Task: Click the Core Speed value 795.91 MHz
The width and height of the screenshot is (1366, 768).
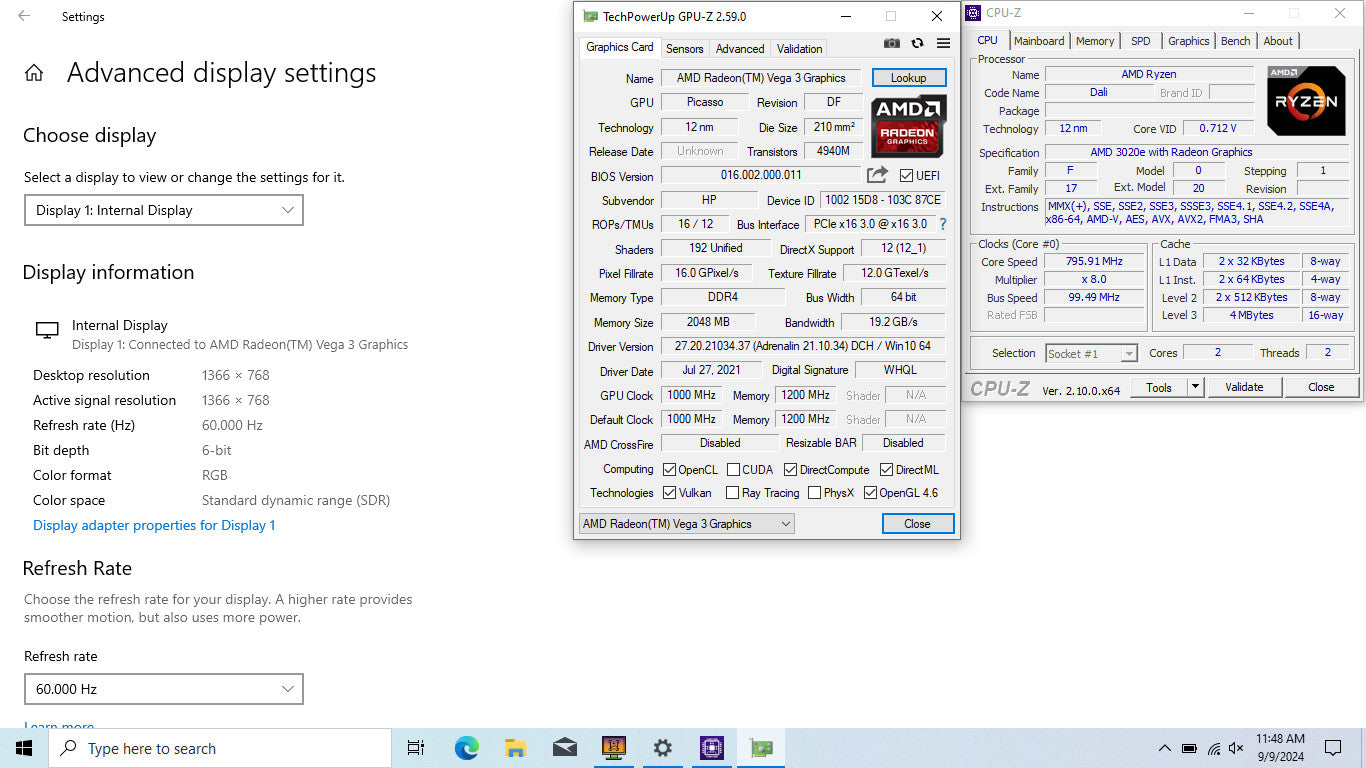Action: [1095, 261]
